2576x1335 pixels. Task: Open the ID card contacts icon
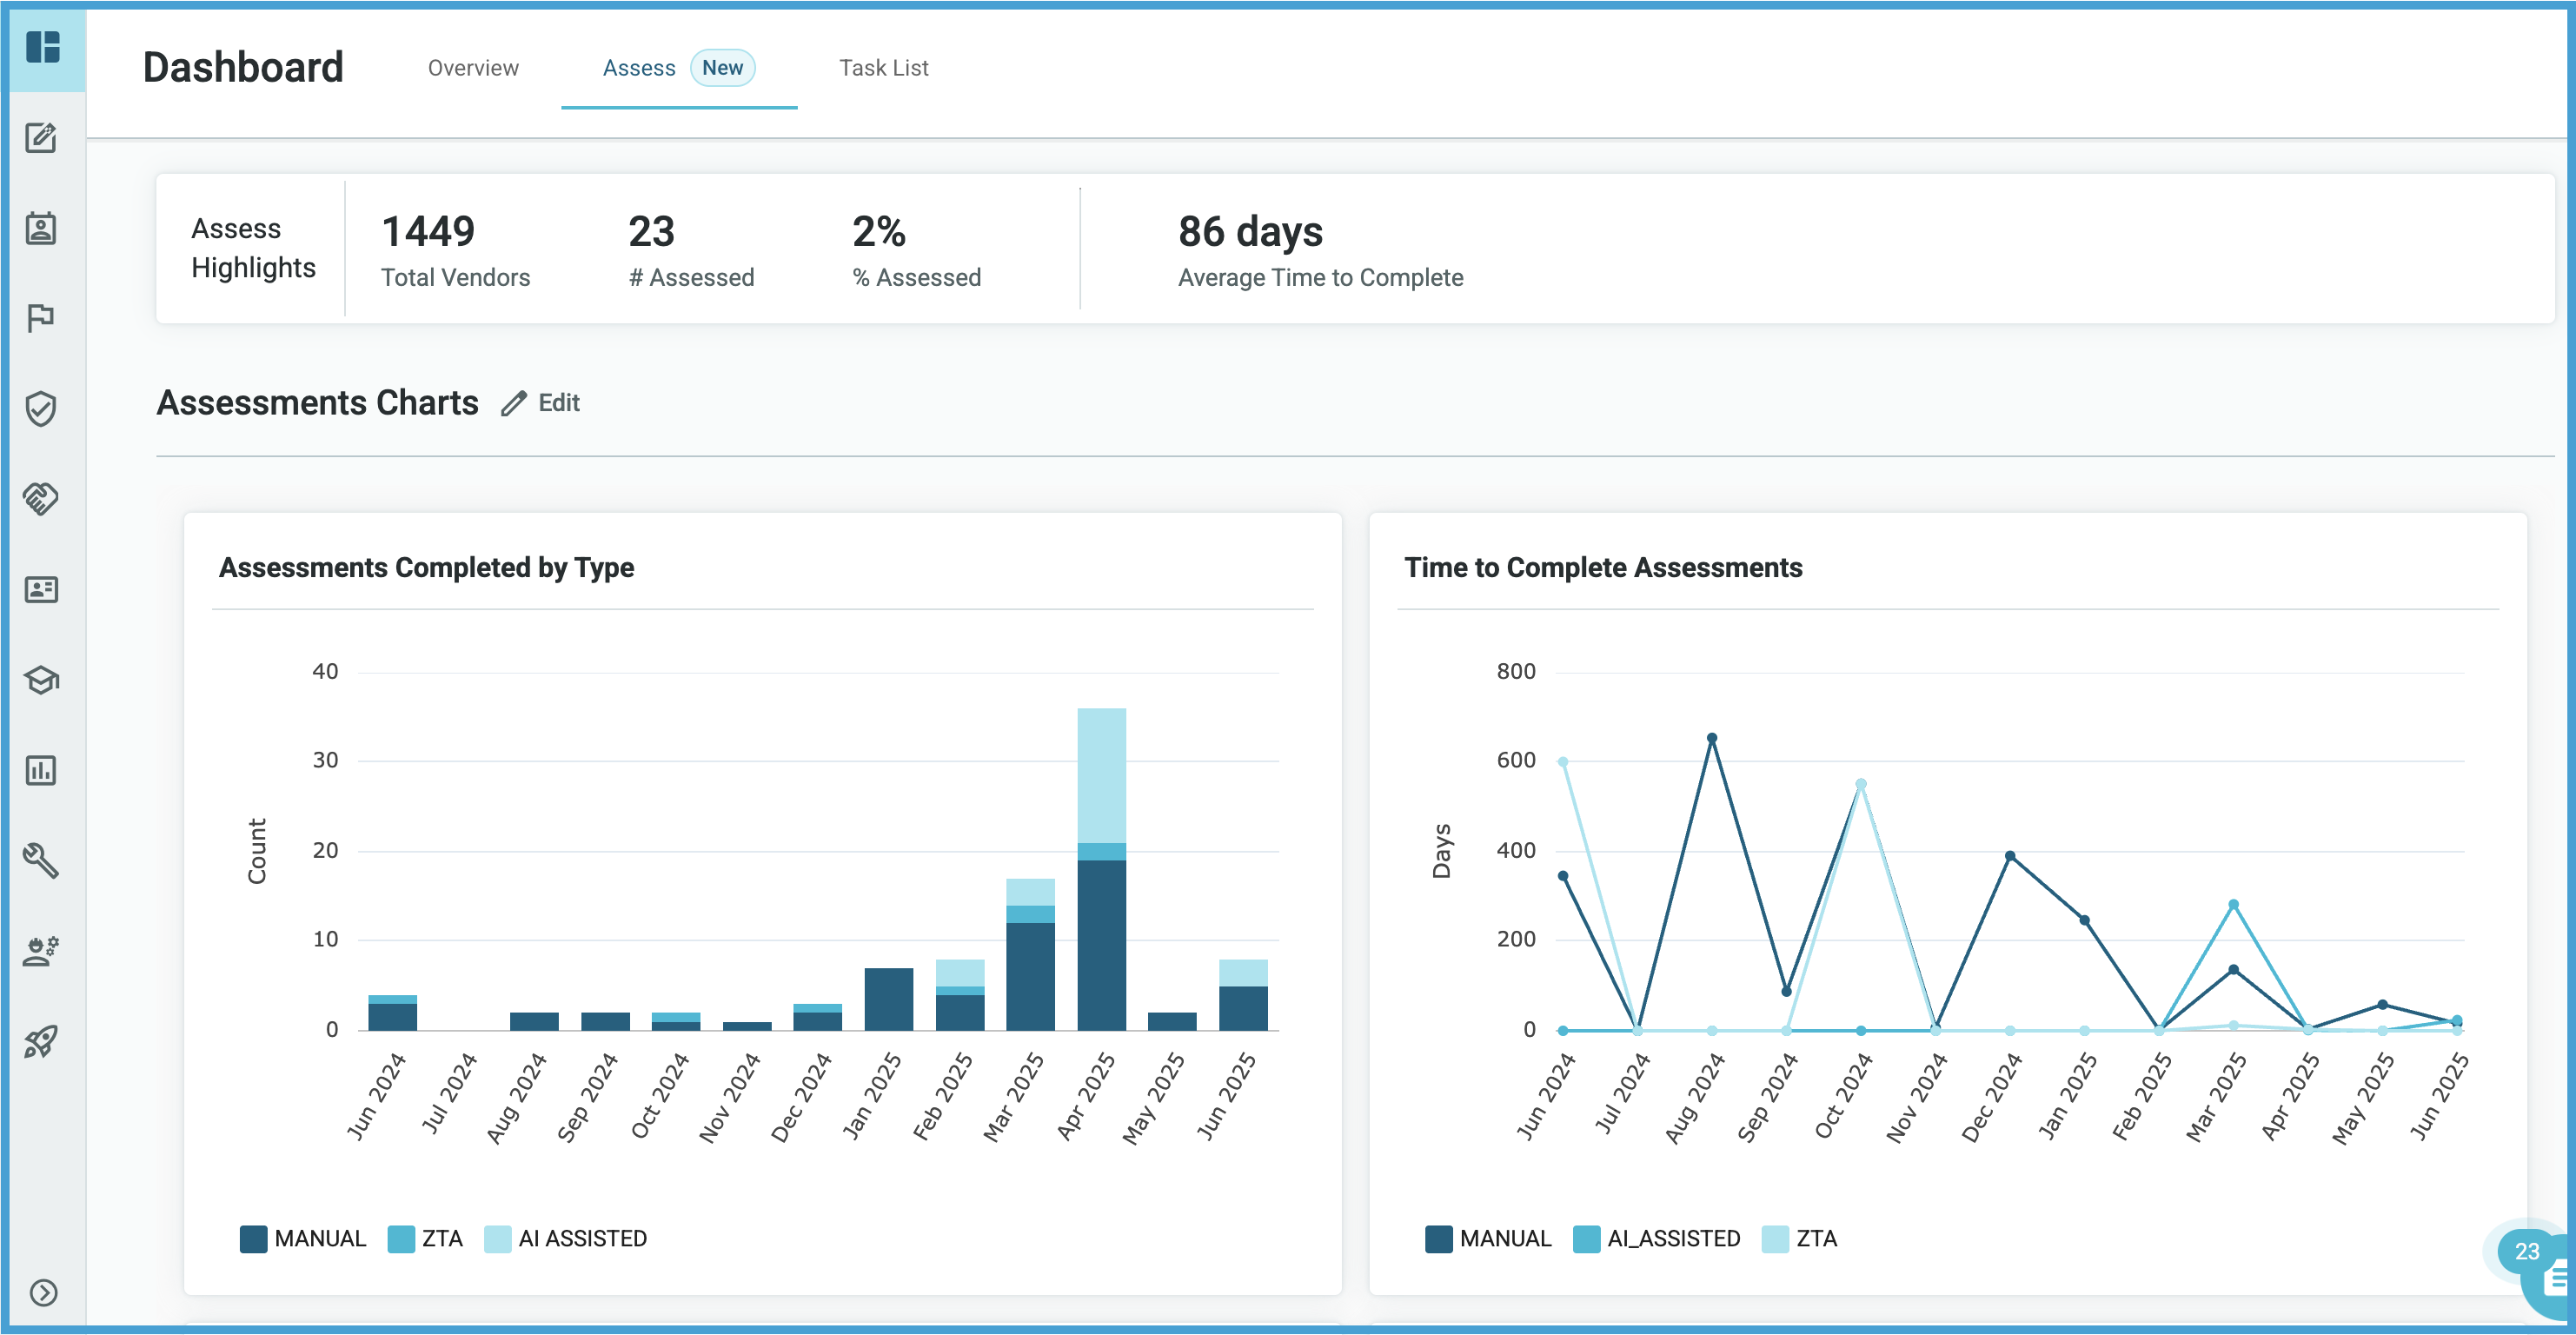click(41, 590)
